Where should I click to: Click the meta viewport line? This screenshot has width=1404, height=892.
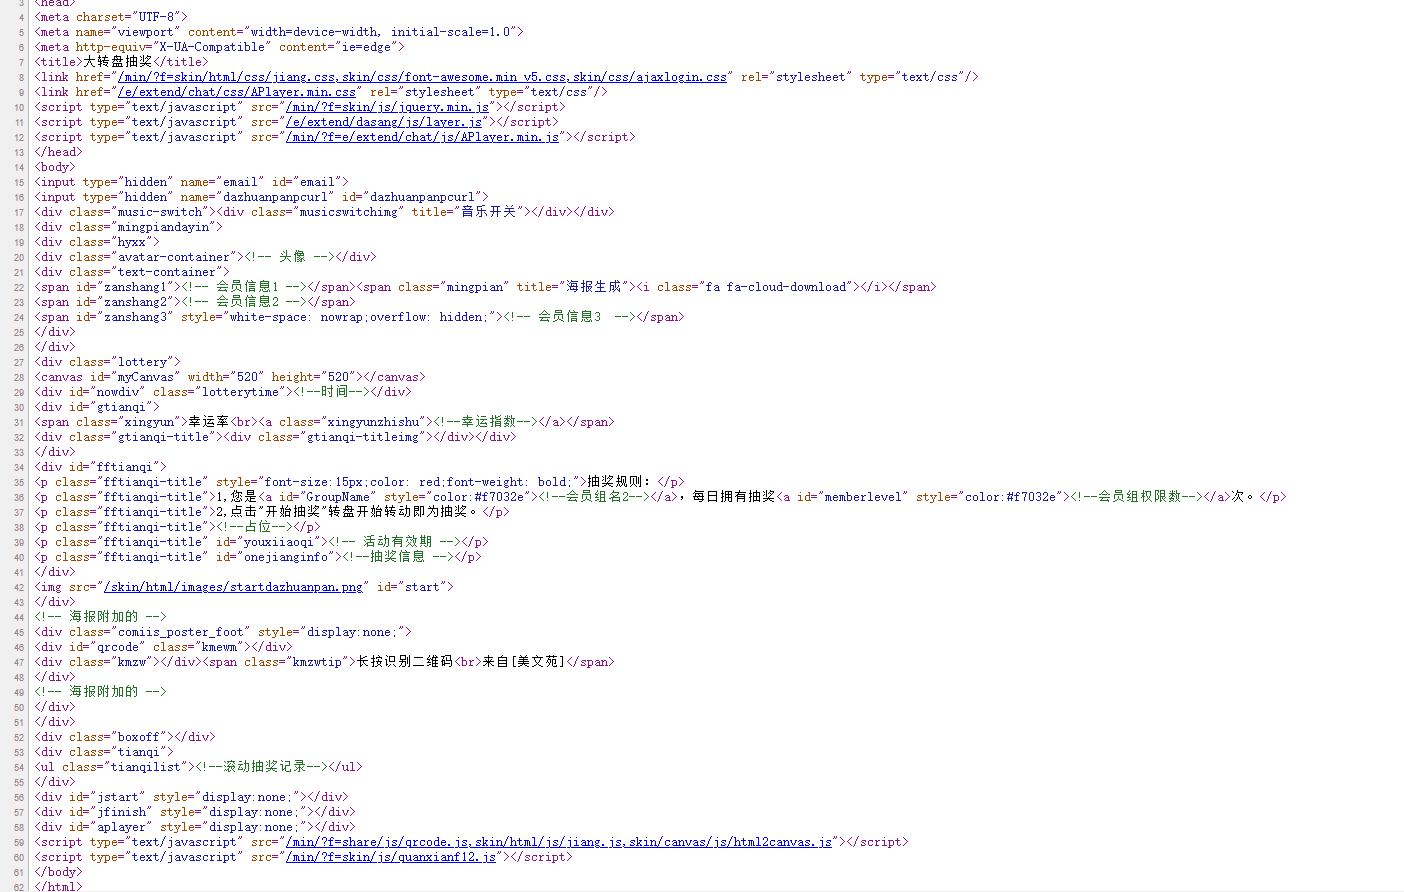(x=279, y=32)
